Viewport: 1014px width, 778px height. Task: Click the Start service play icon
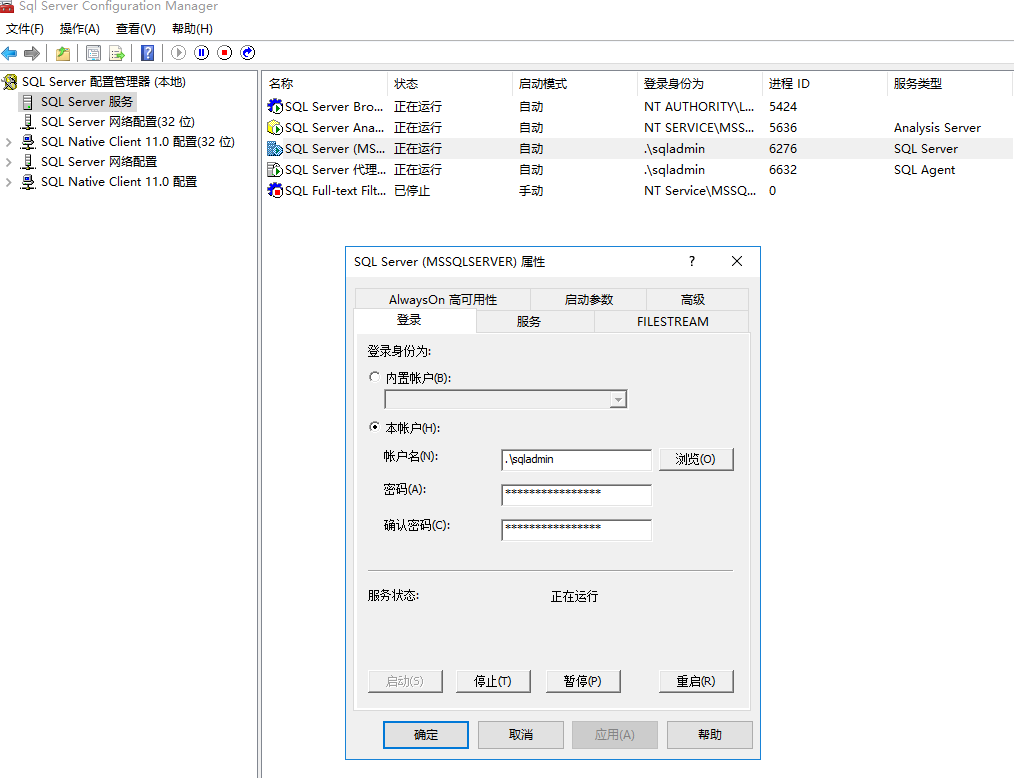coord(178,52)
